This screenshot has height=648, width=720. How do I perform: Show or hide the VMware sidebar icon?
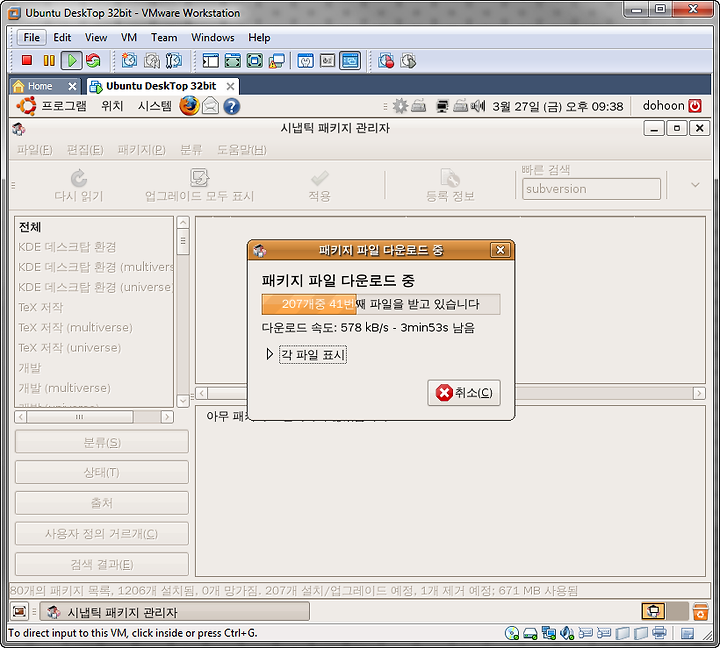211,61
